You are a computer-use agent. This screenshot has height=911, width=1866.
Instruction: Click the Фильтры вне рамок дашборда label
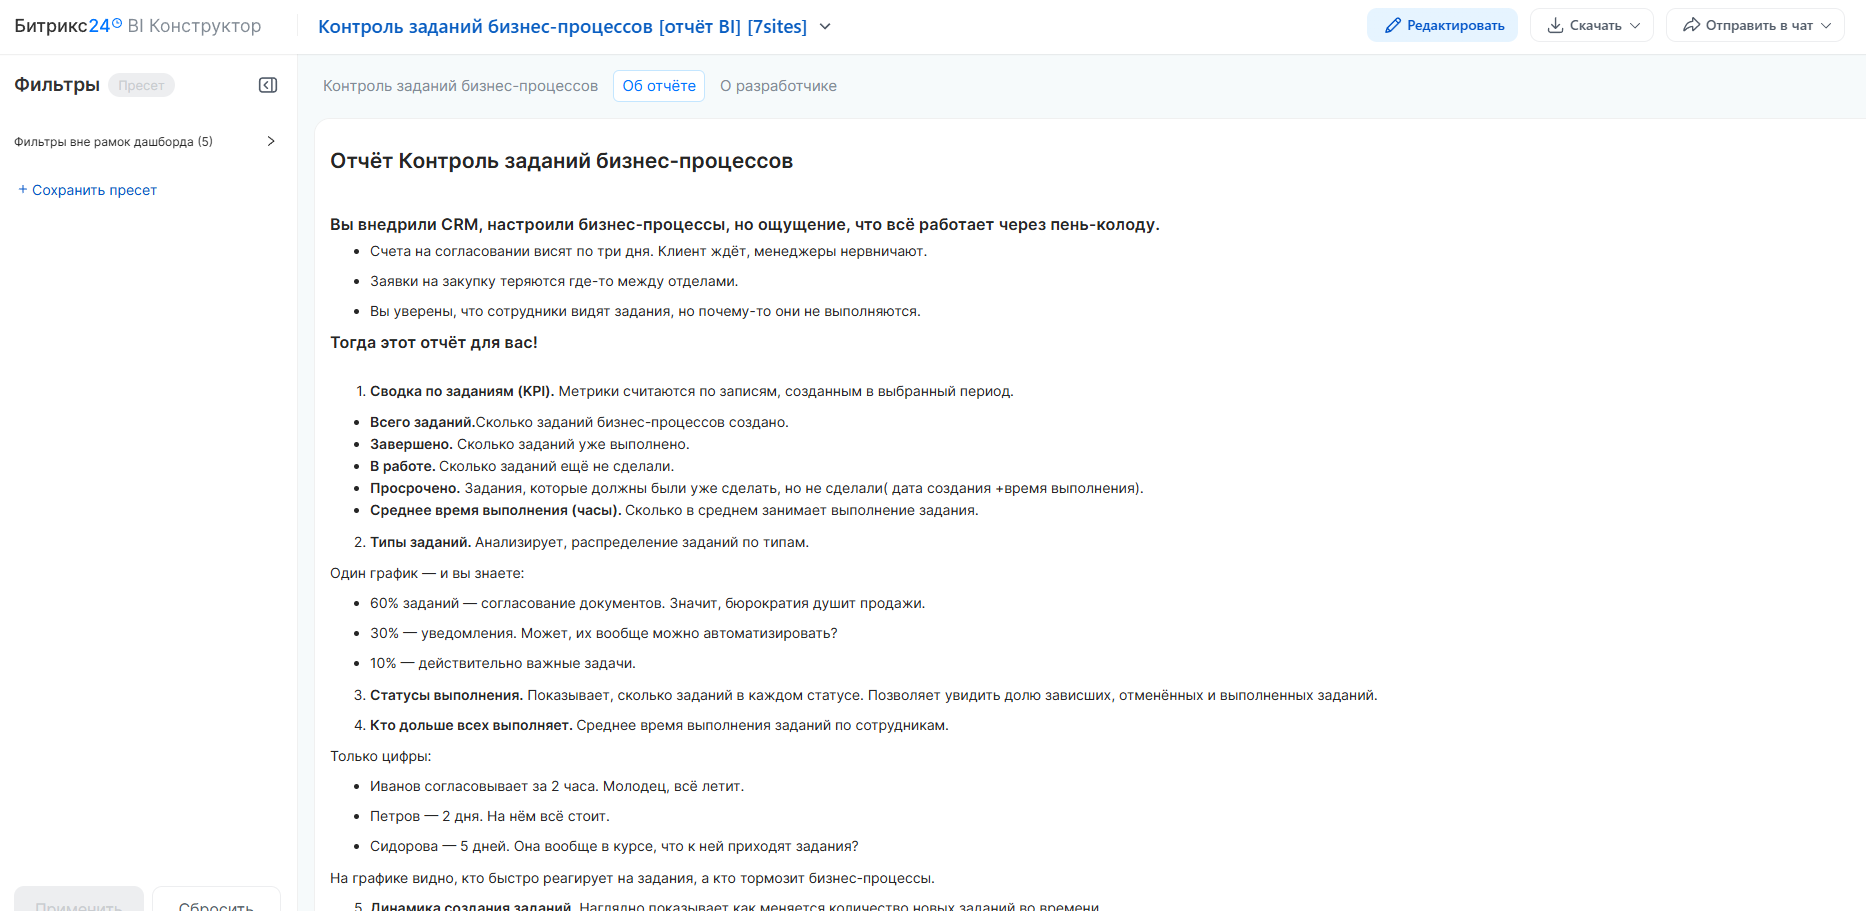pyautogui.click(x=113, y=142)
